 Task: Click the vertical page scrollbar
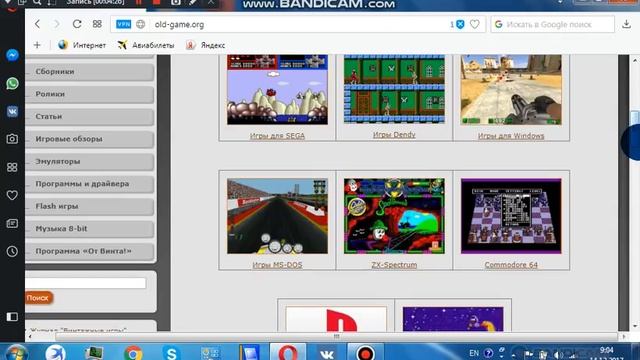(635, 118)
